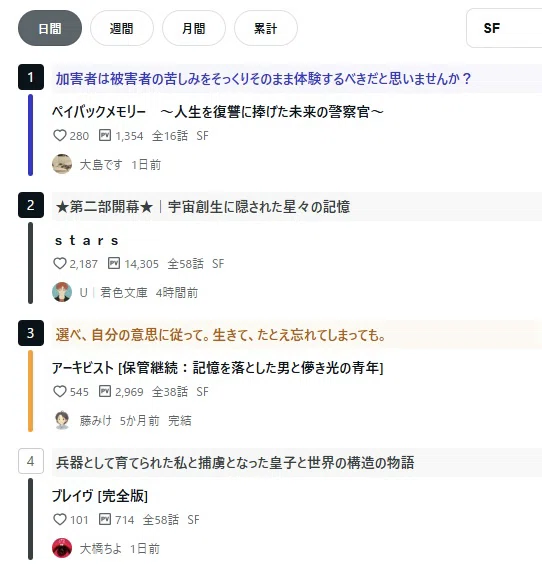
Task: Click the PV icon beside 1,354
Action: pos(105,136)
